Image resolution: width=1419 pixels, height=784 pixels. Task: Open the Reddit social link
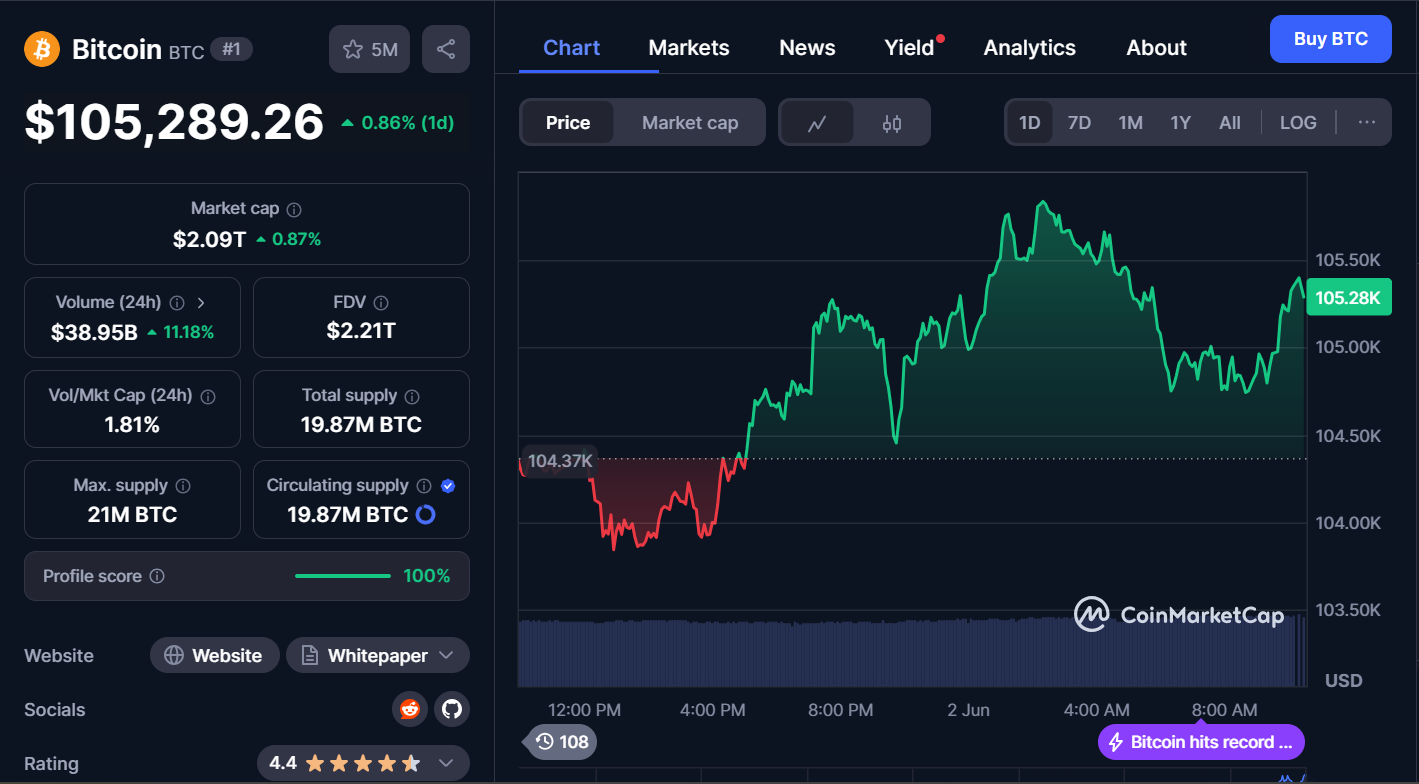(409, 710)
